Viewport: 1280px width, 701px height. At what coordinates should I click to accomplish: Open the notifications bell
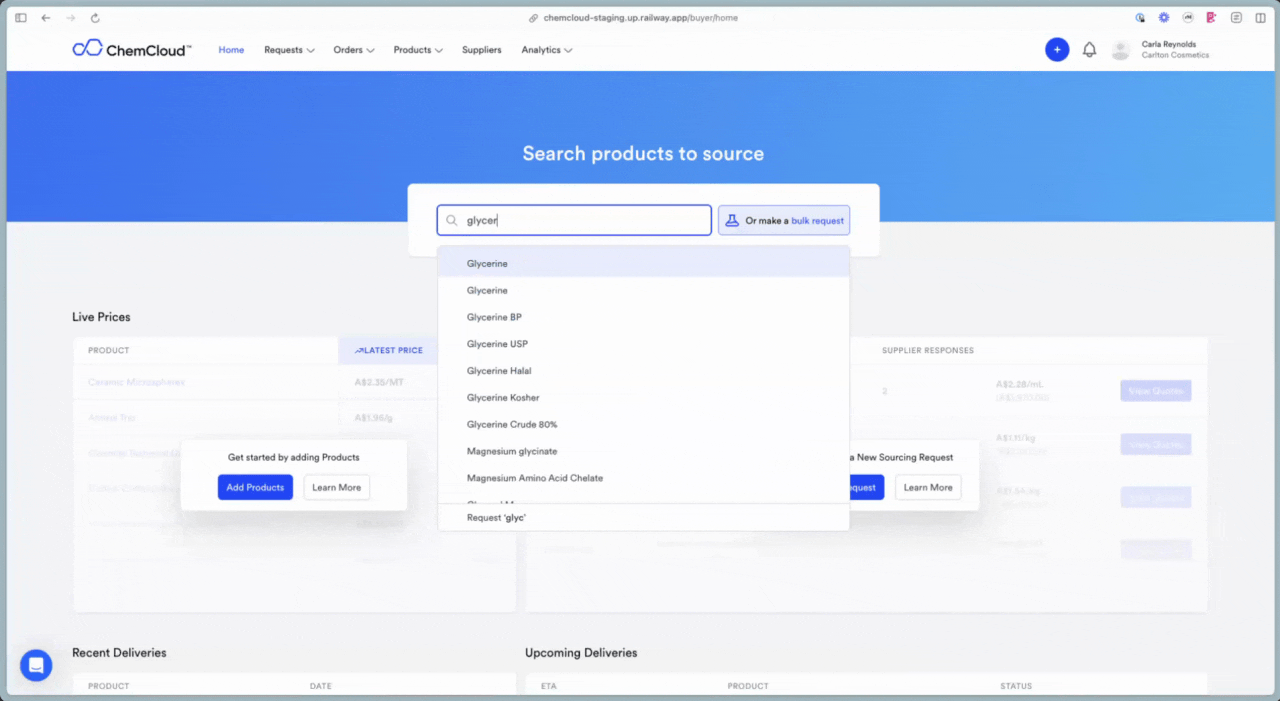click(x=1089, y=49)
